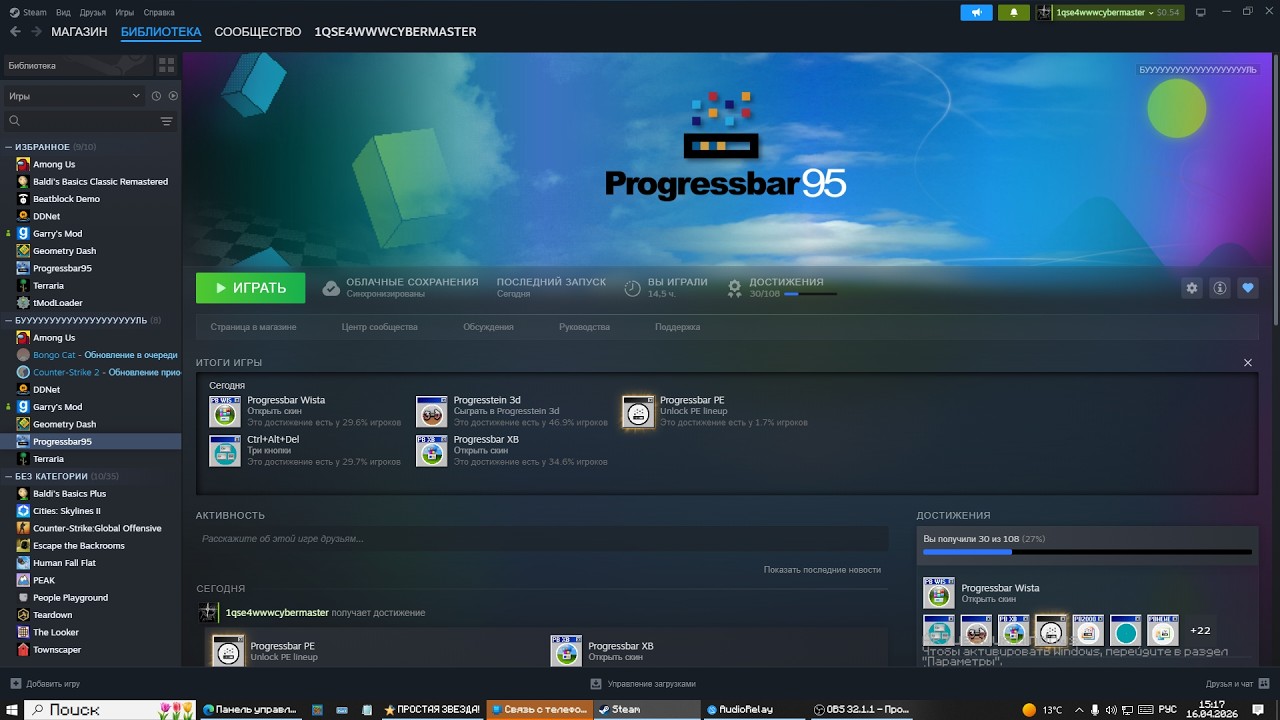
Task: Open the Справка (Help) menu
Action: pyautogui.click(x=159, y=12)
